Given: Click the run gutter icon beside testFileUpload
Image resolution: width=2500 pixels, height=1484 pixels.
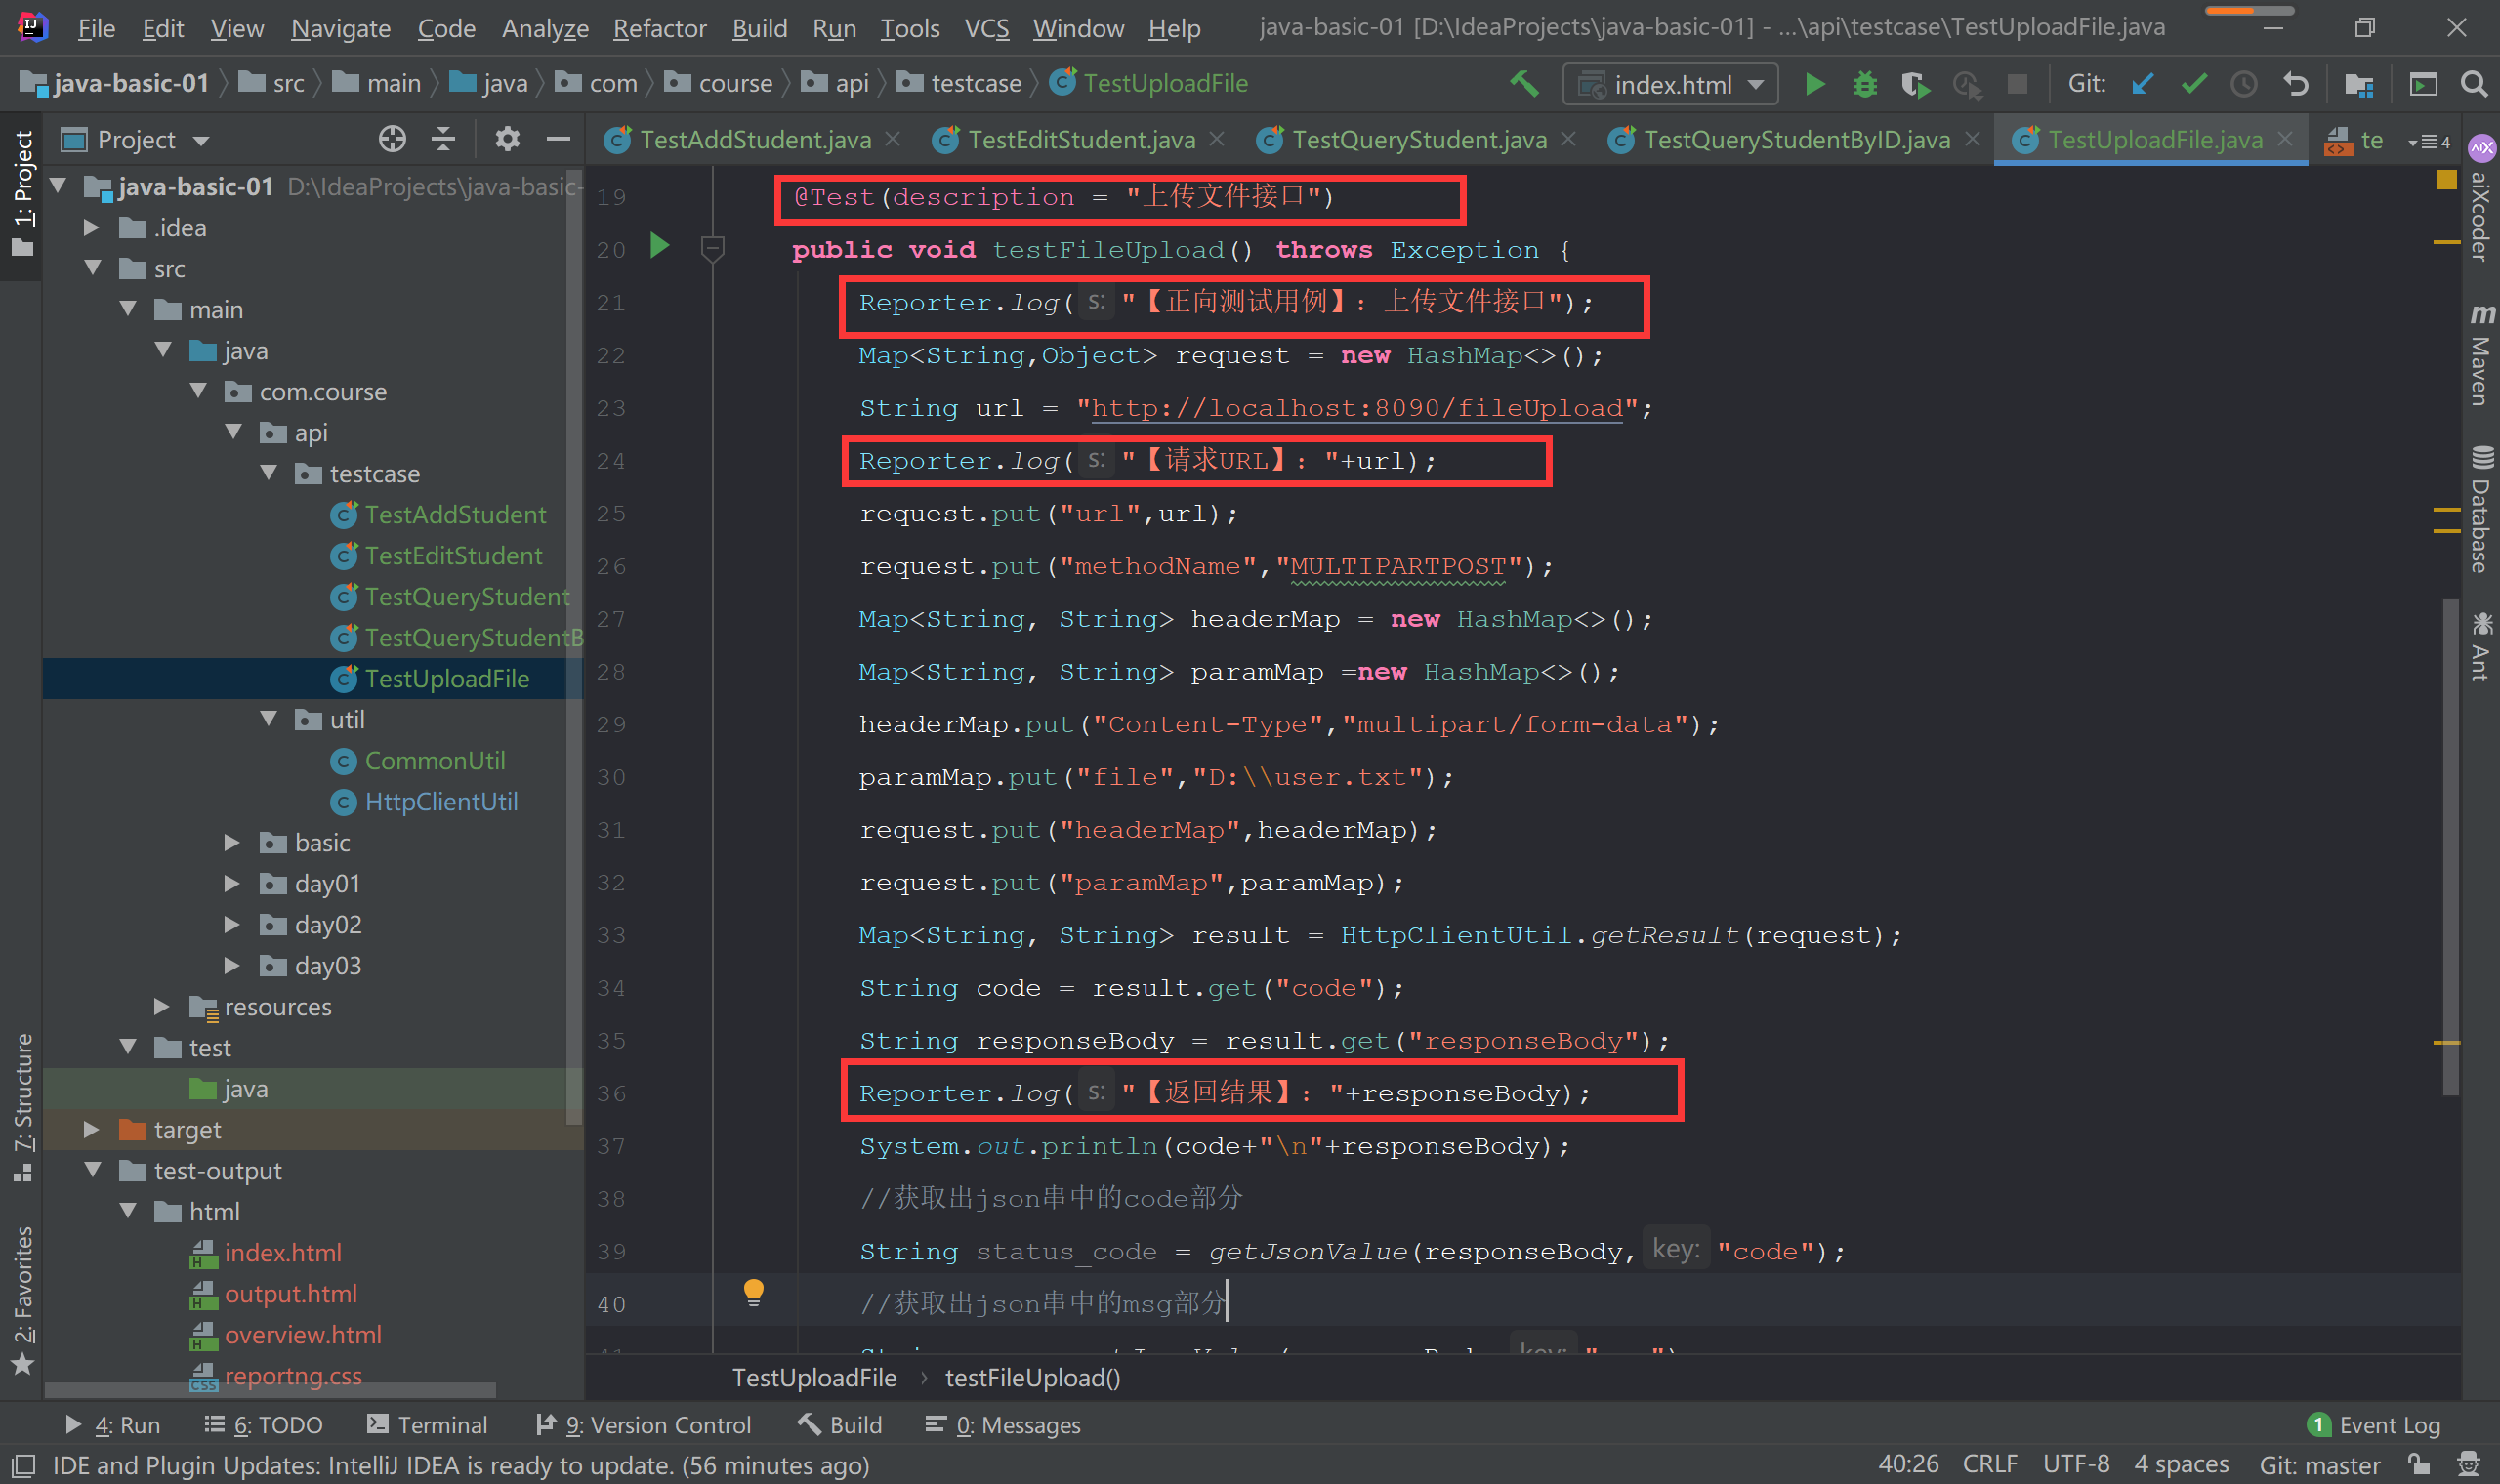Looking at the screenshot, I should (x=659, y=246).
